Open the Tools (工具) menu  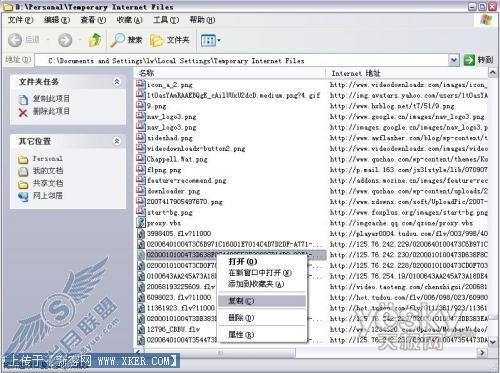coord(166,20)
